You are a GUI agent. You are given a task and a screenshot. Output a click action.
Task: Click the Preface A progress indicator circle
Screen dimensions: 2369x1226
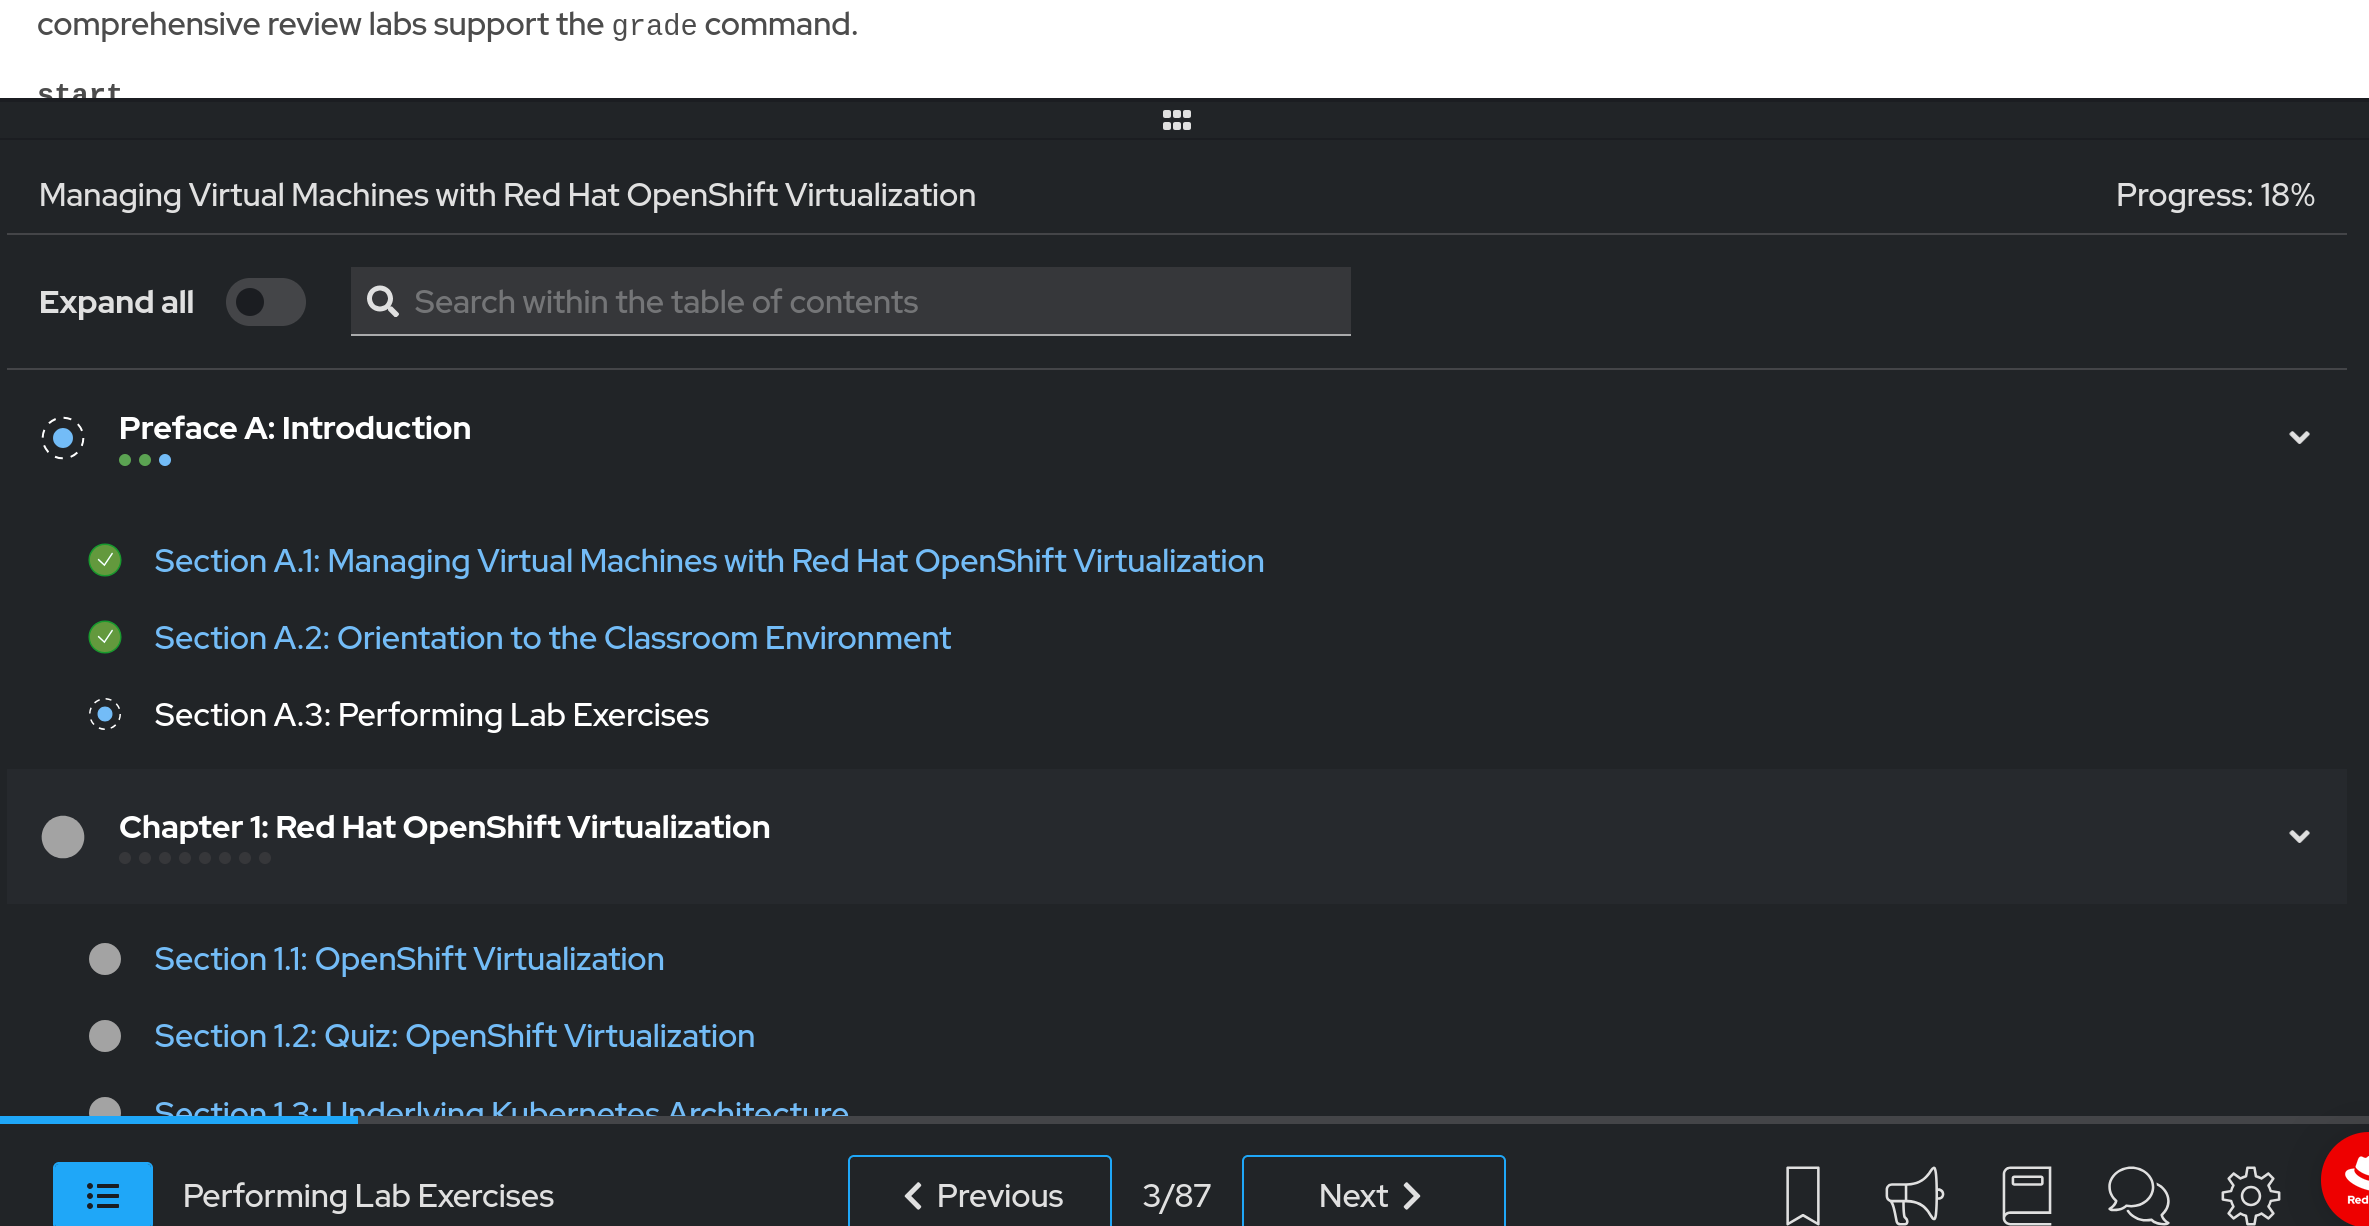coord(63,437)
